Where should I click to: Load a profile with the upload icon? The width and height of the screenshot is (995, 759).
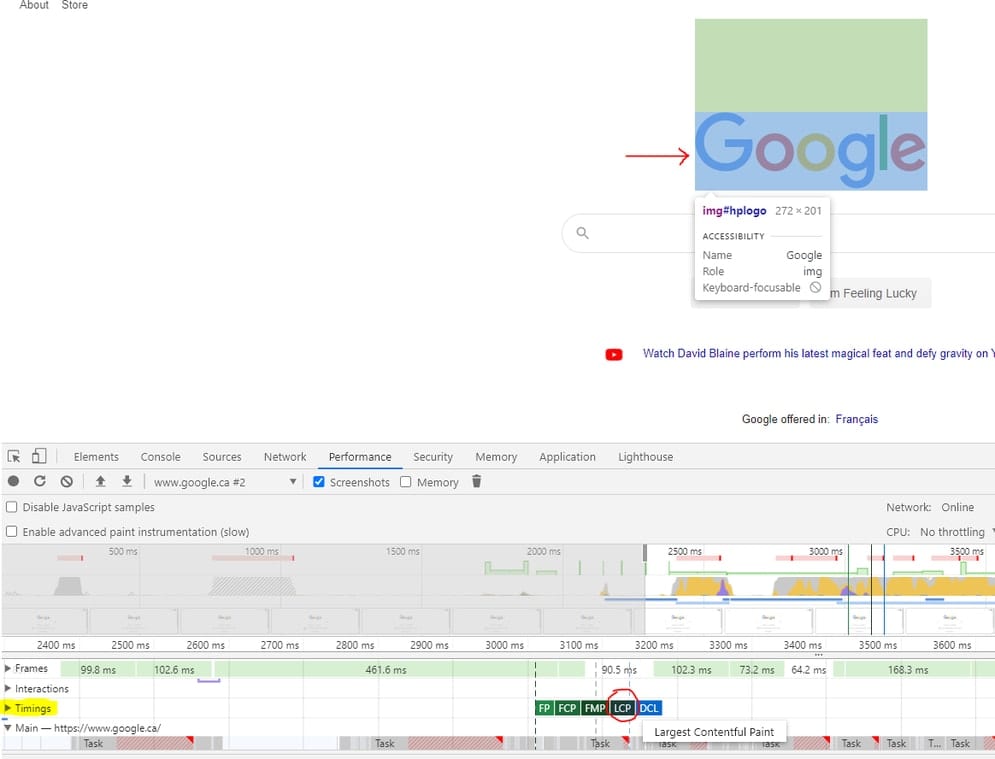point(100,481)
